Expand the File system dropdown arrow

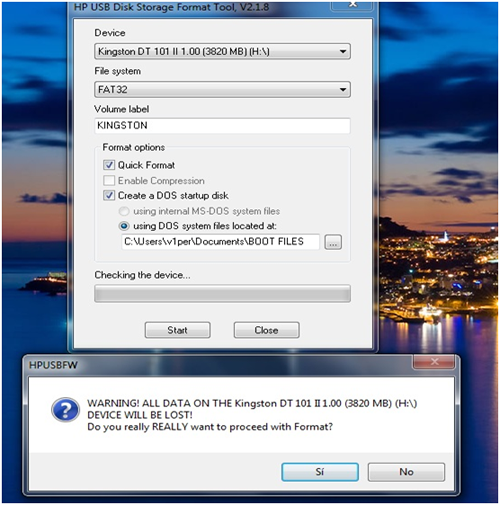(x=342, y=90)
